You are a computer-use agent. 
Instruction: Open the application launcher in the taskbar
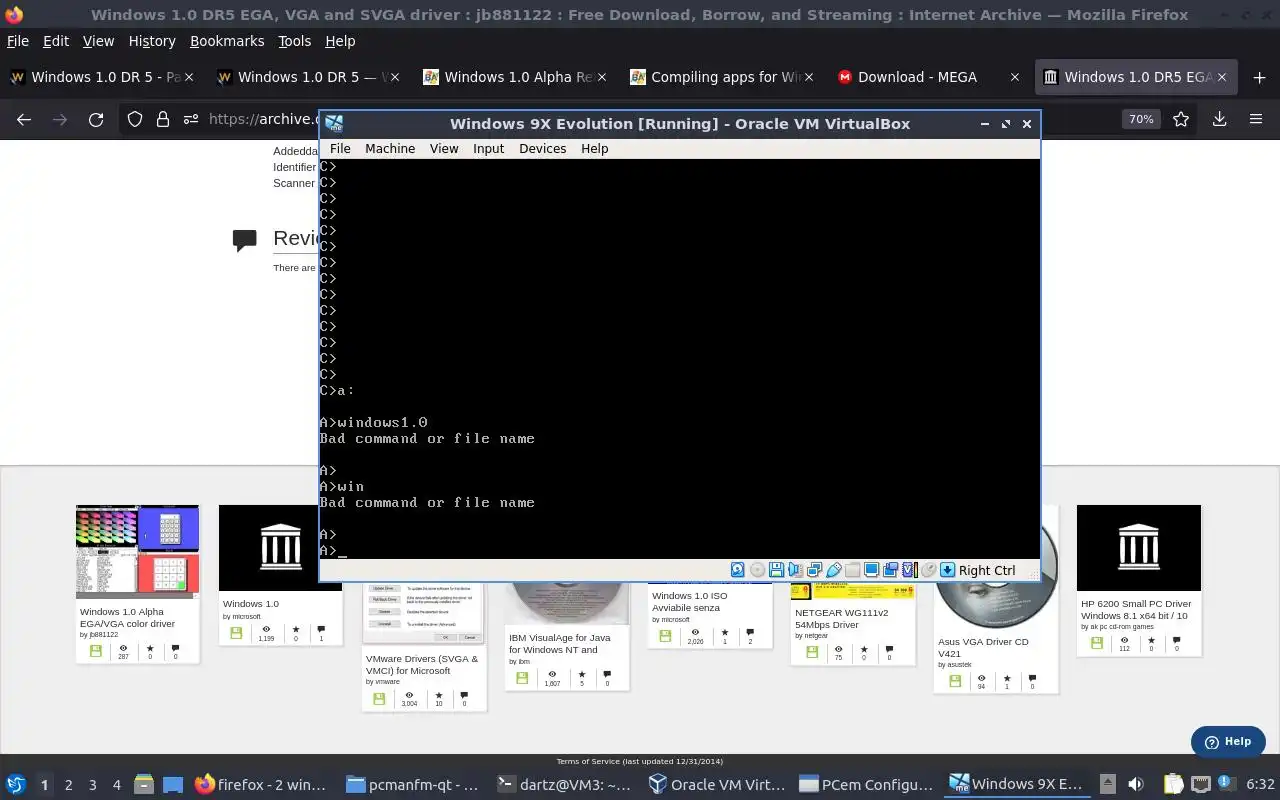16,784
